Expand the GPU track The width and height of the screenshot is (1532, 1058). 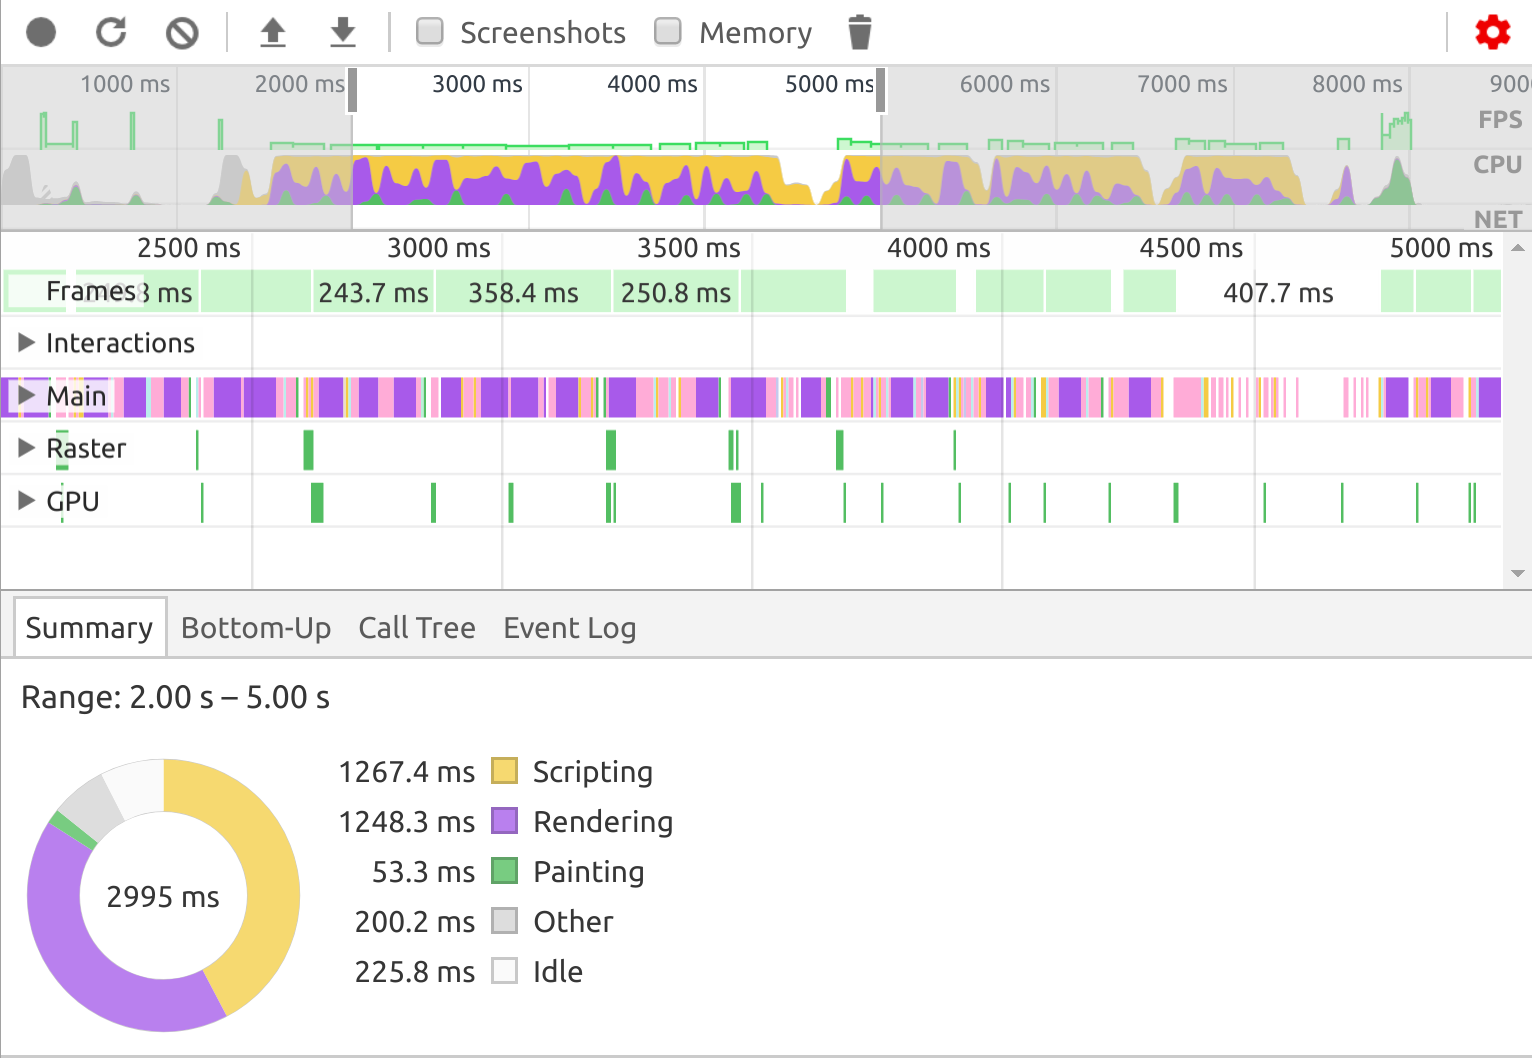(x=27, y=501)
